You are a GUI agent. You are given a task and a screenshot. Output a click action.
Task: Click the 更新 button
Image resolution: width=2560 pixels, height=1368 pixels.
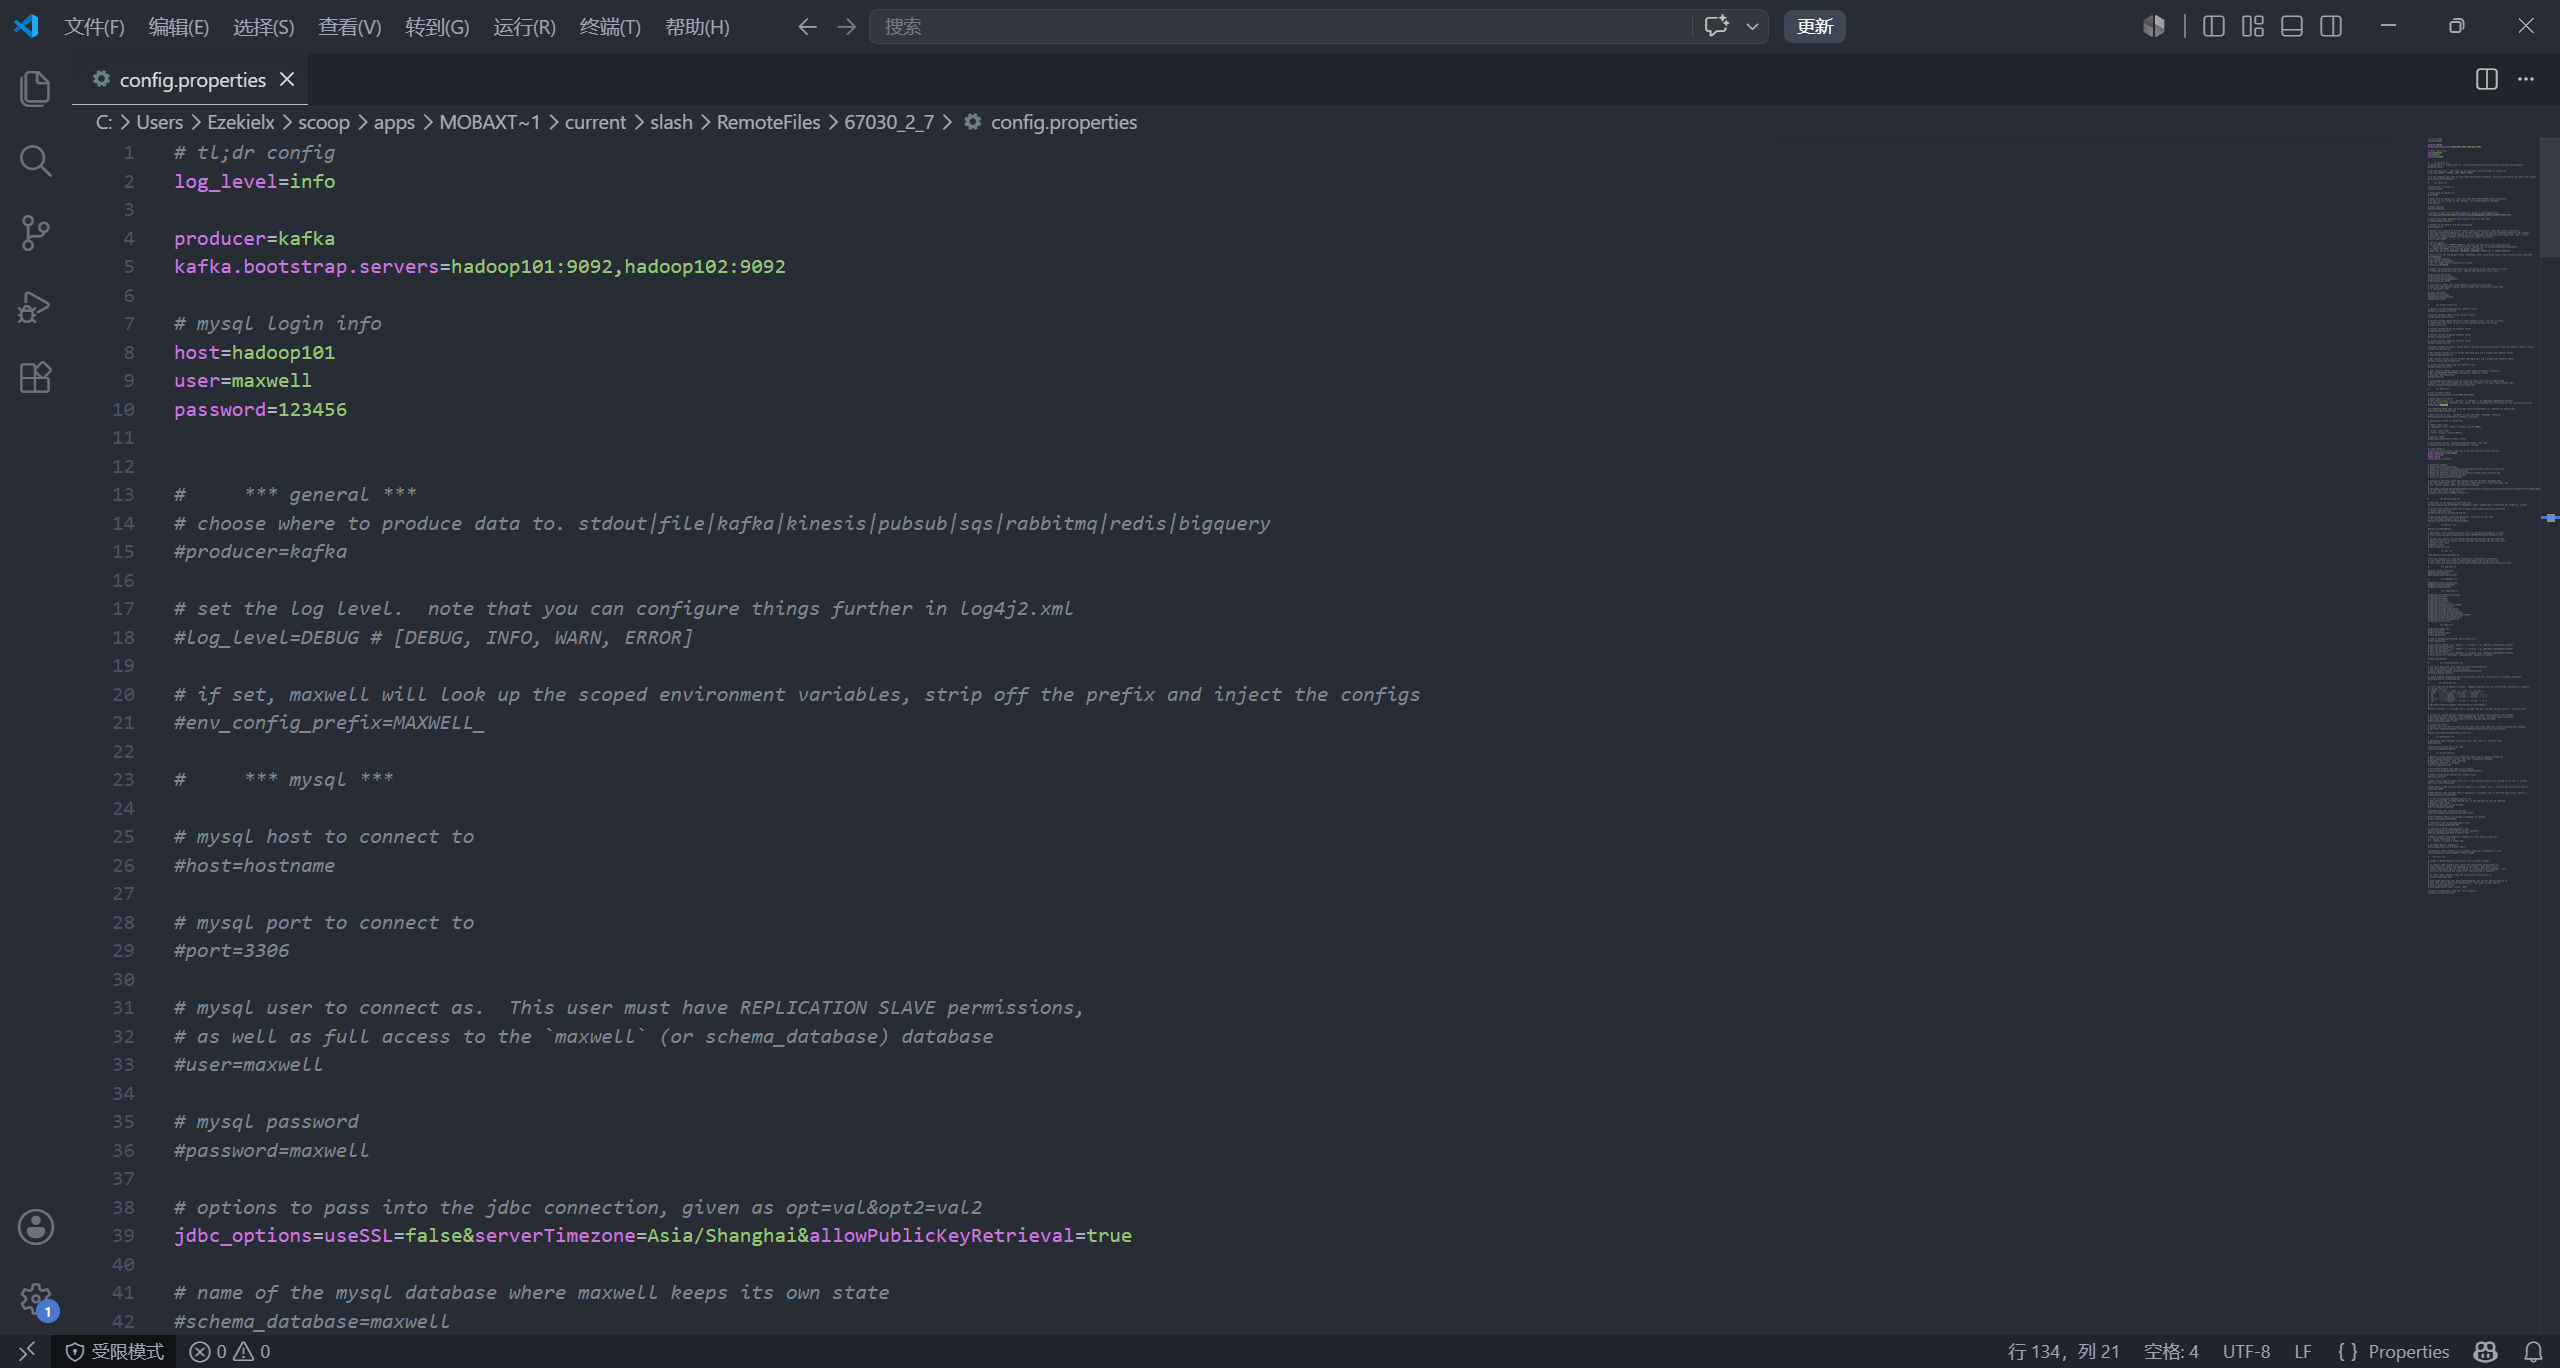pos(1814,27)
